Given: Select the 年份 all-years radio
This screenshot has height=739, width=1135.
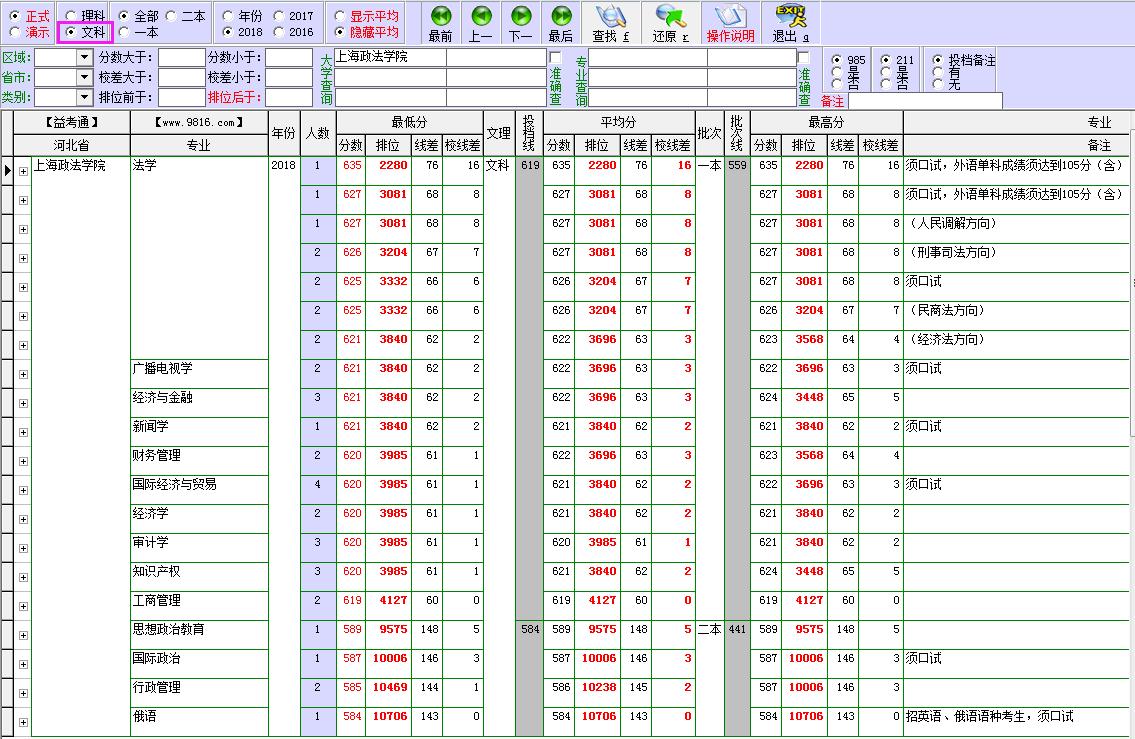Looking at the screenshot, I should coord(228,15).
